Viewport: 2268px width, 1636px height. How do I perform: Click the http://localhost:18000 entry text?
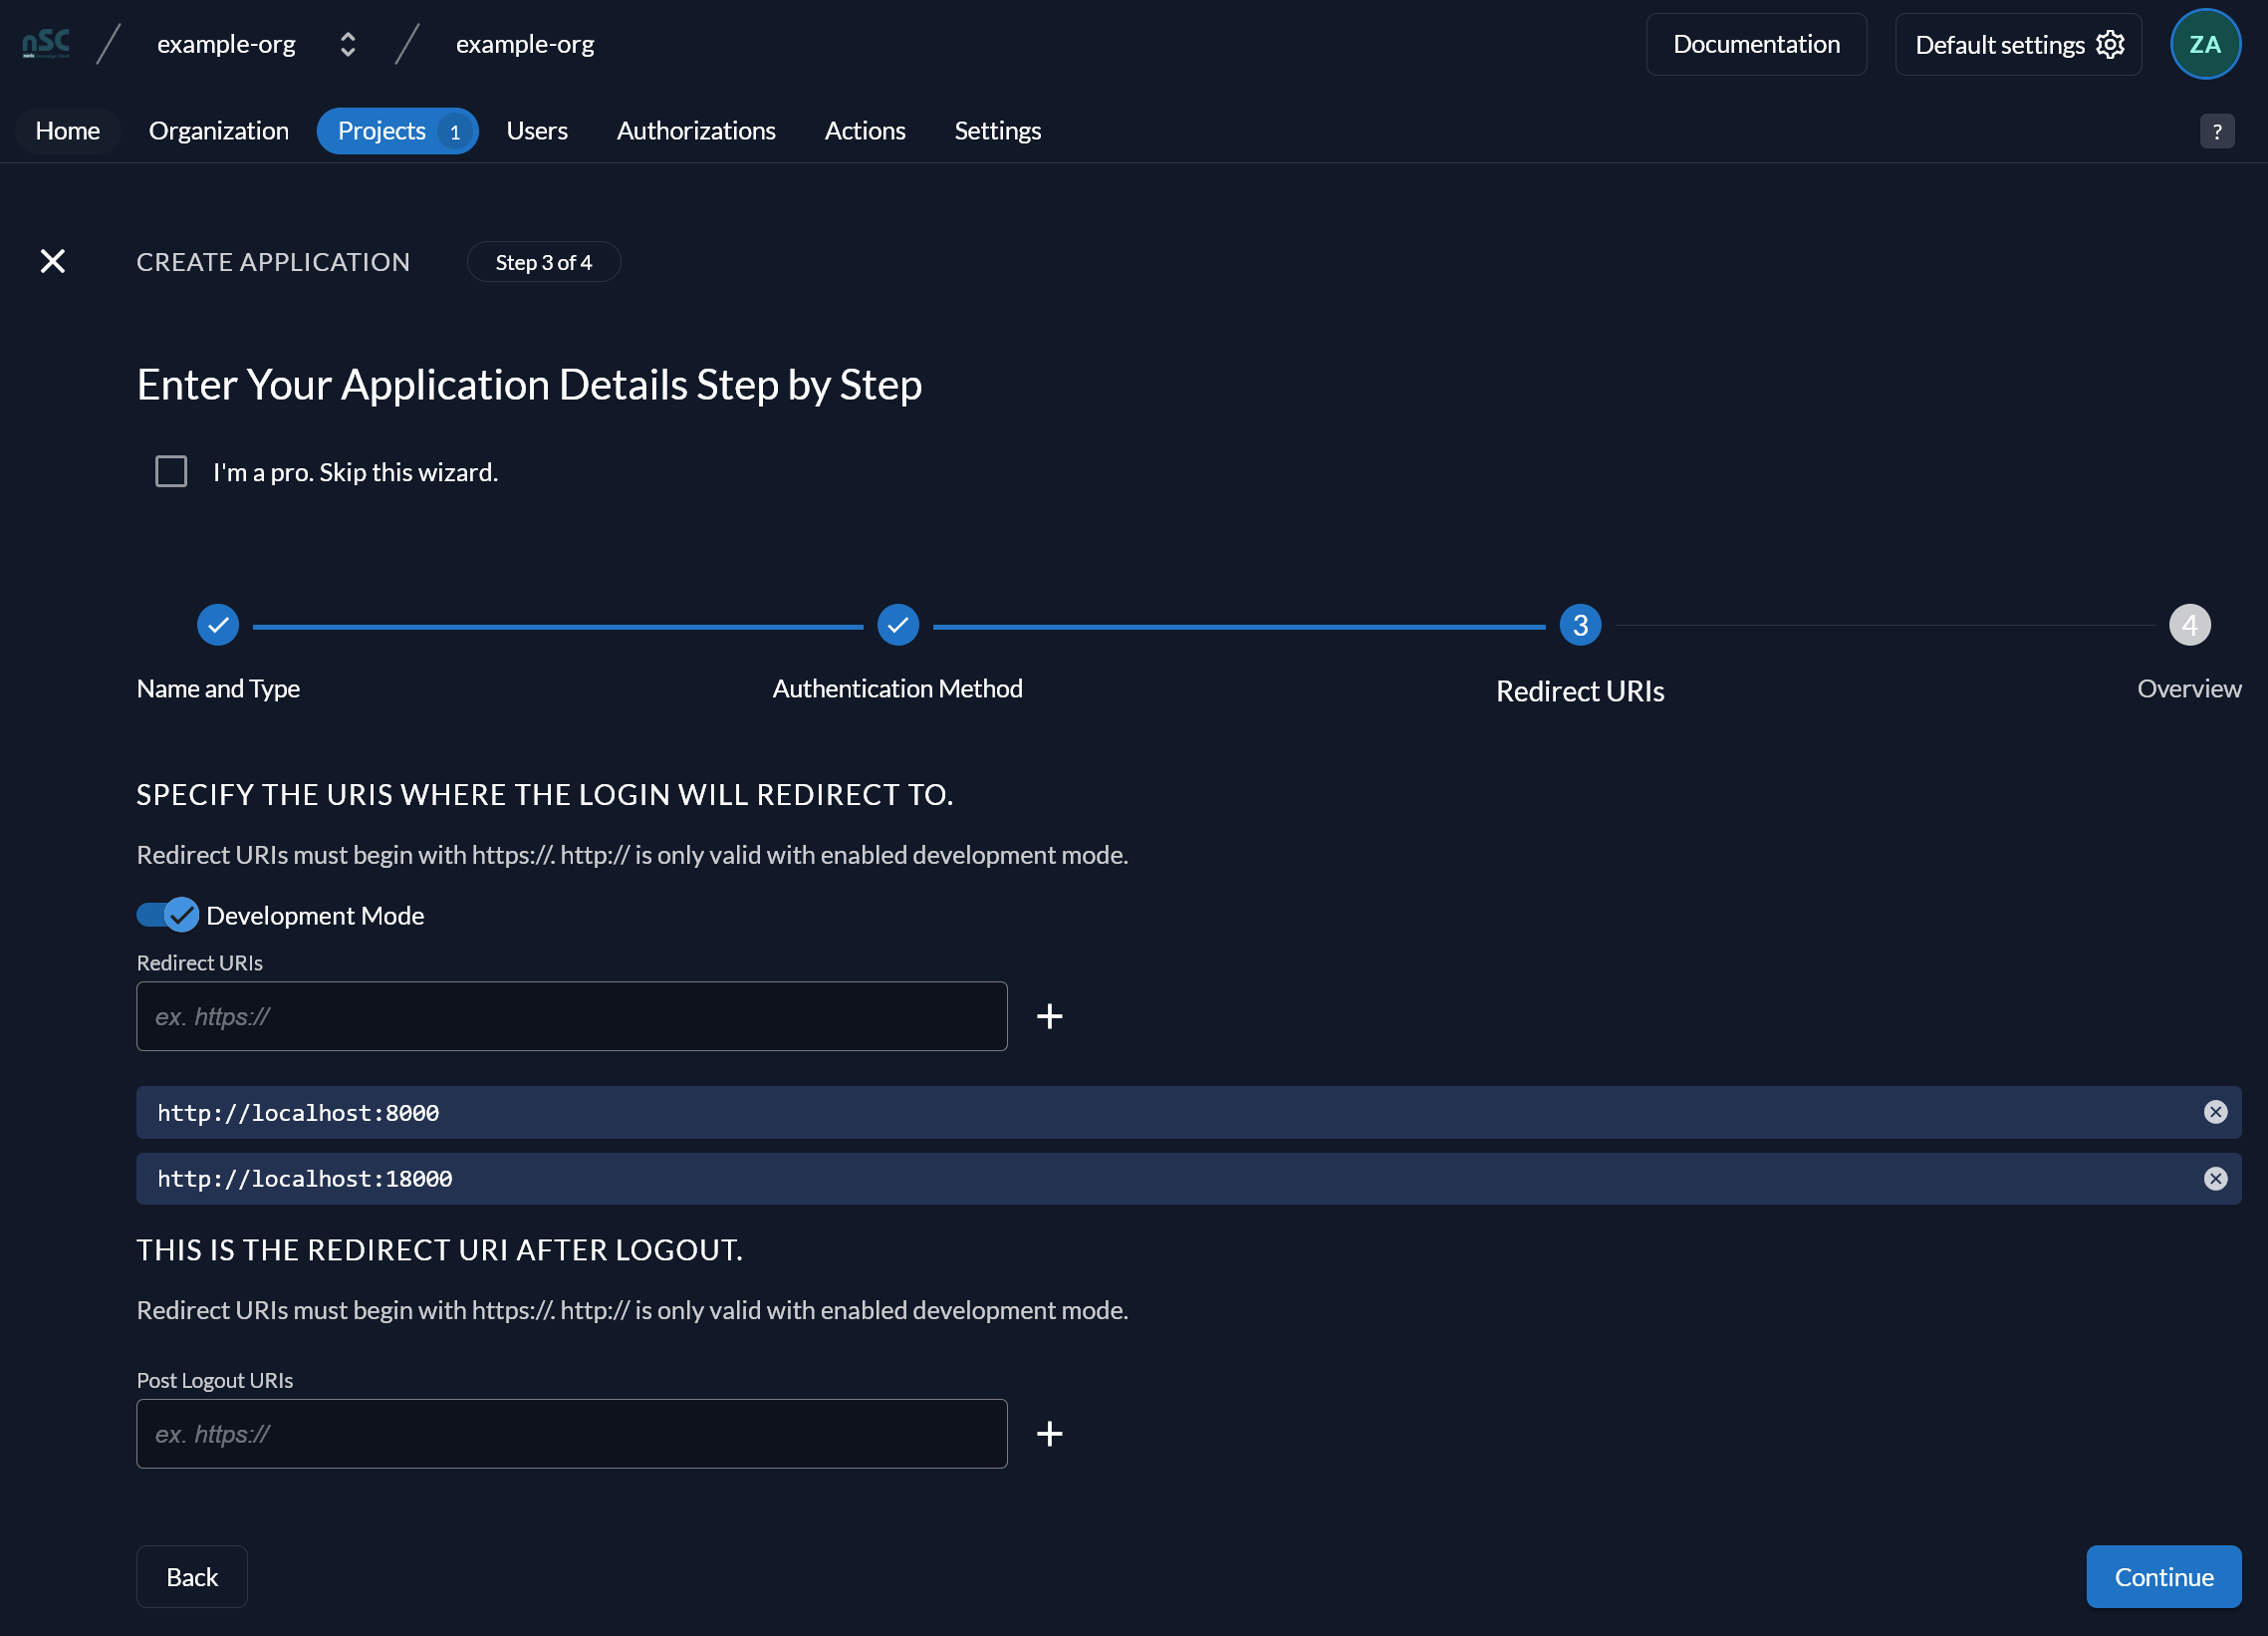coord(304,1178)
